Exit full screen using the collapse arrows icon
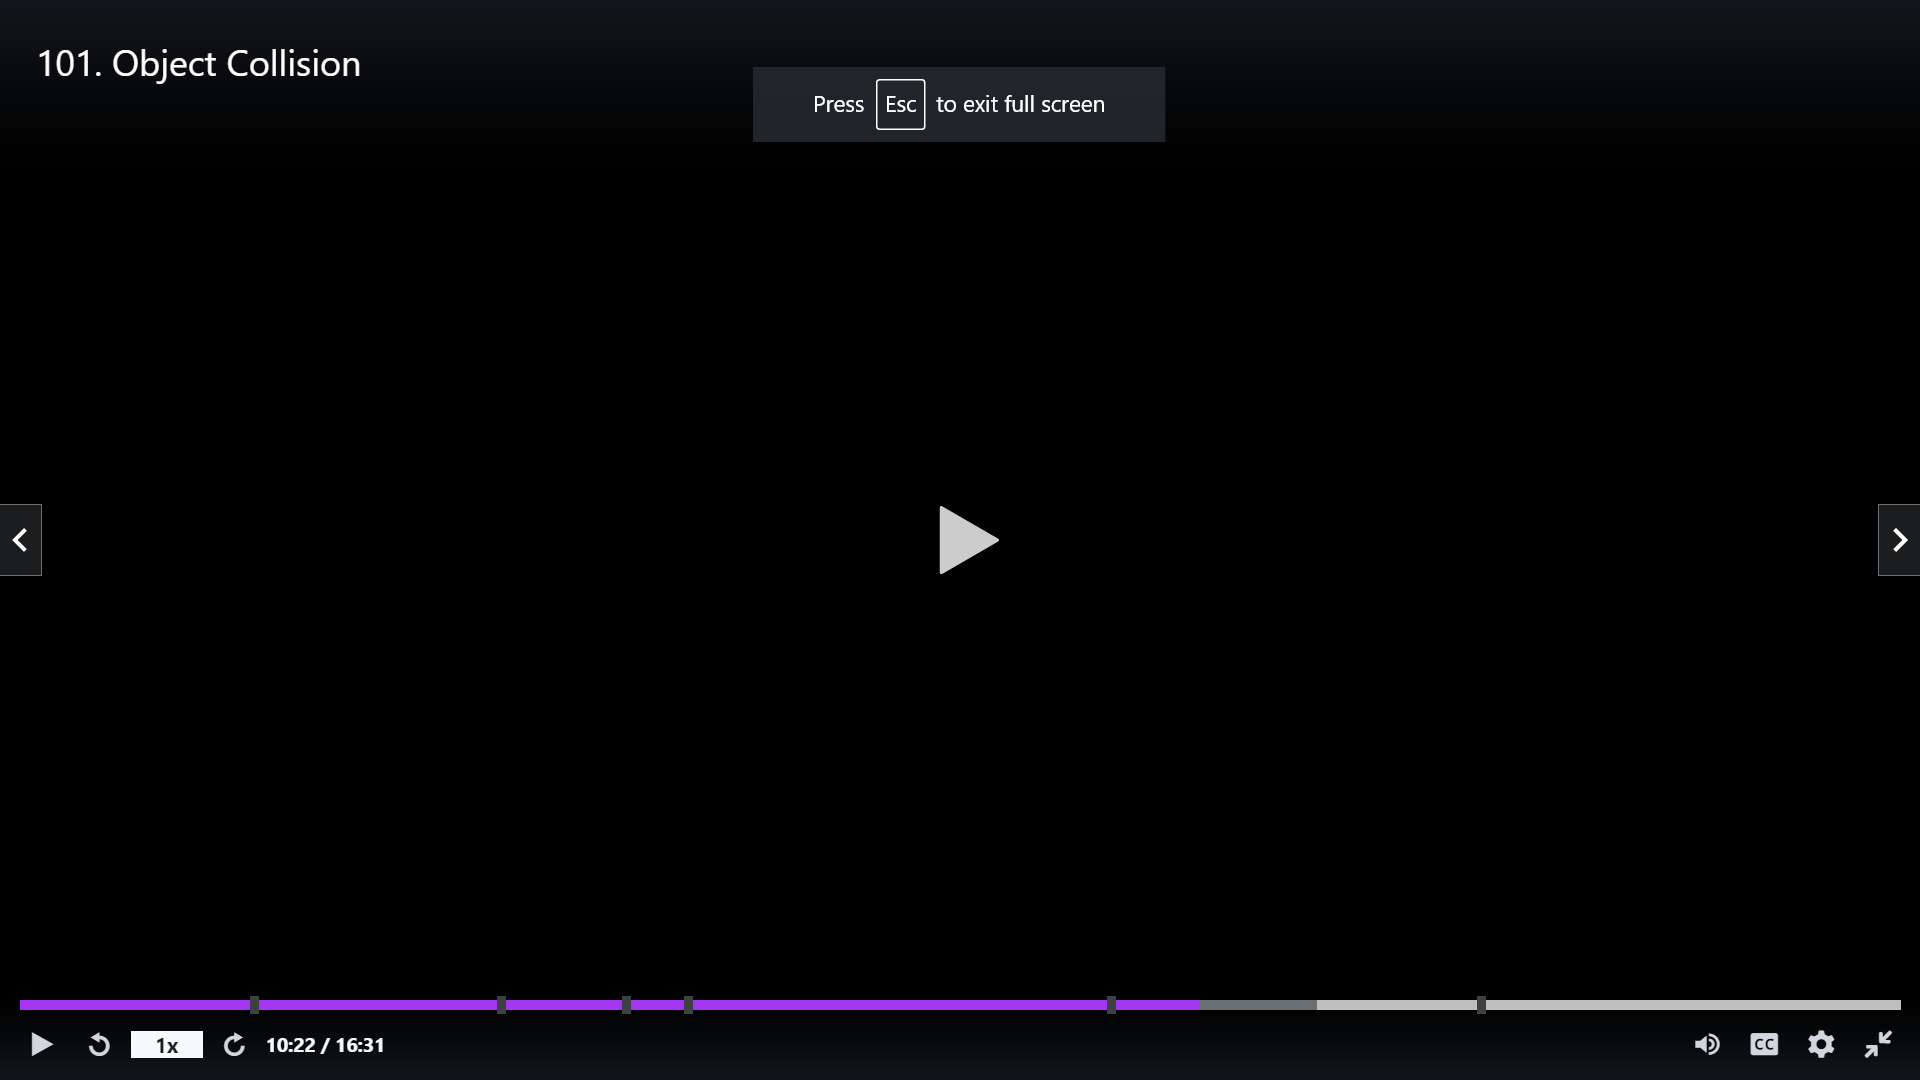This screenshot has height=1080, width=1920. click(1878, 1045)
